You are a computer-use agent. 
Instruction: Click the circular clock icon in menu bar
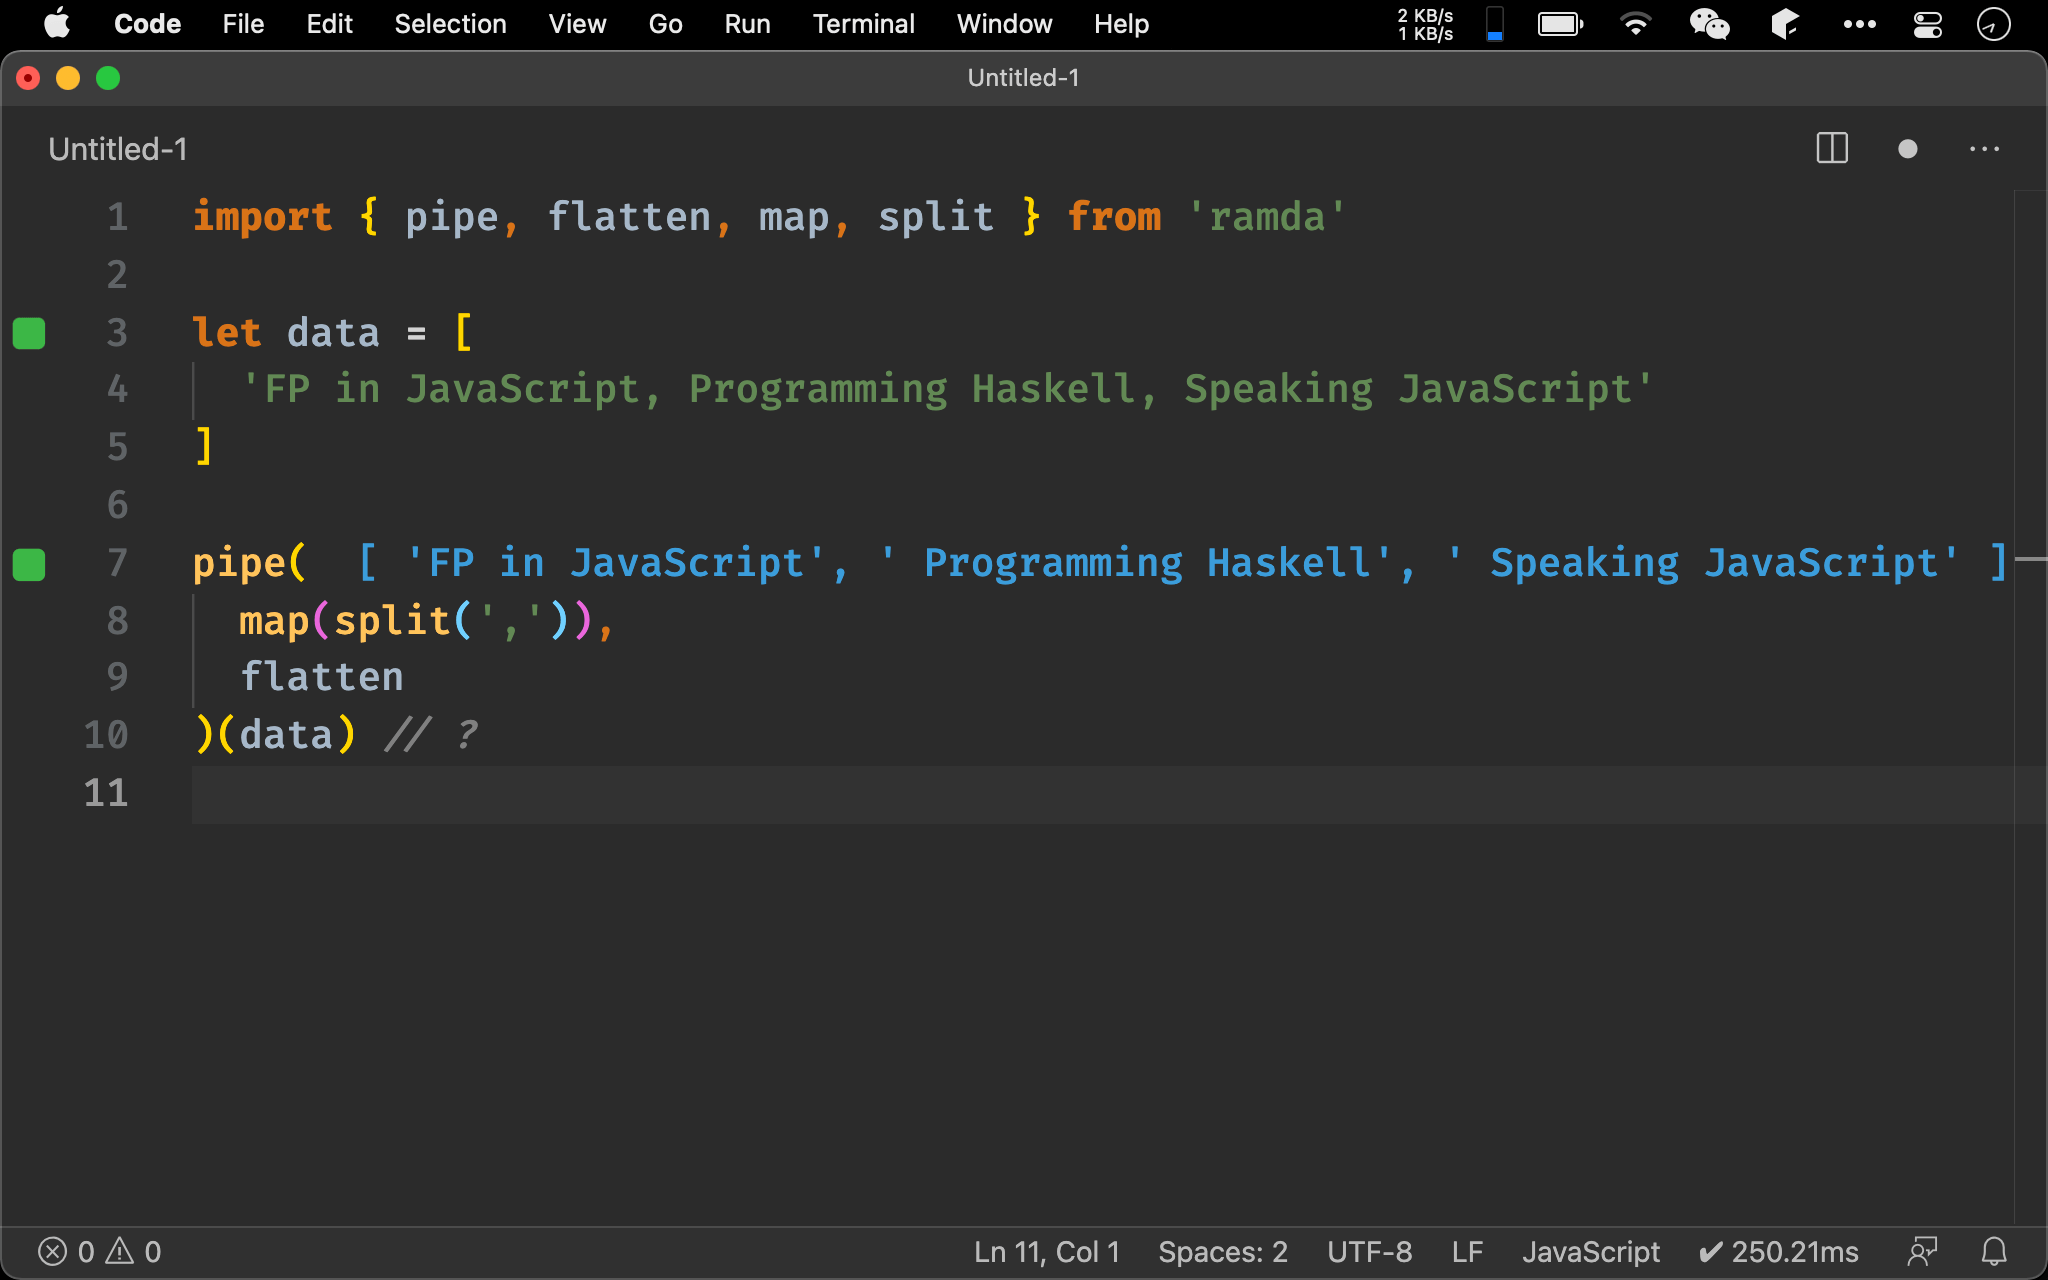click(1994, 24)
